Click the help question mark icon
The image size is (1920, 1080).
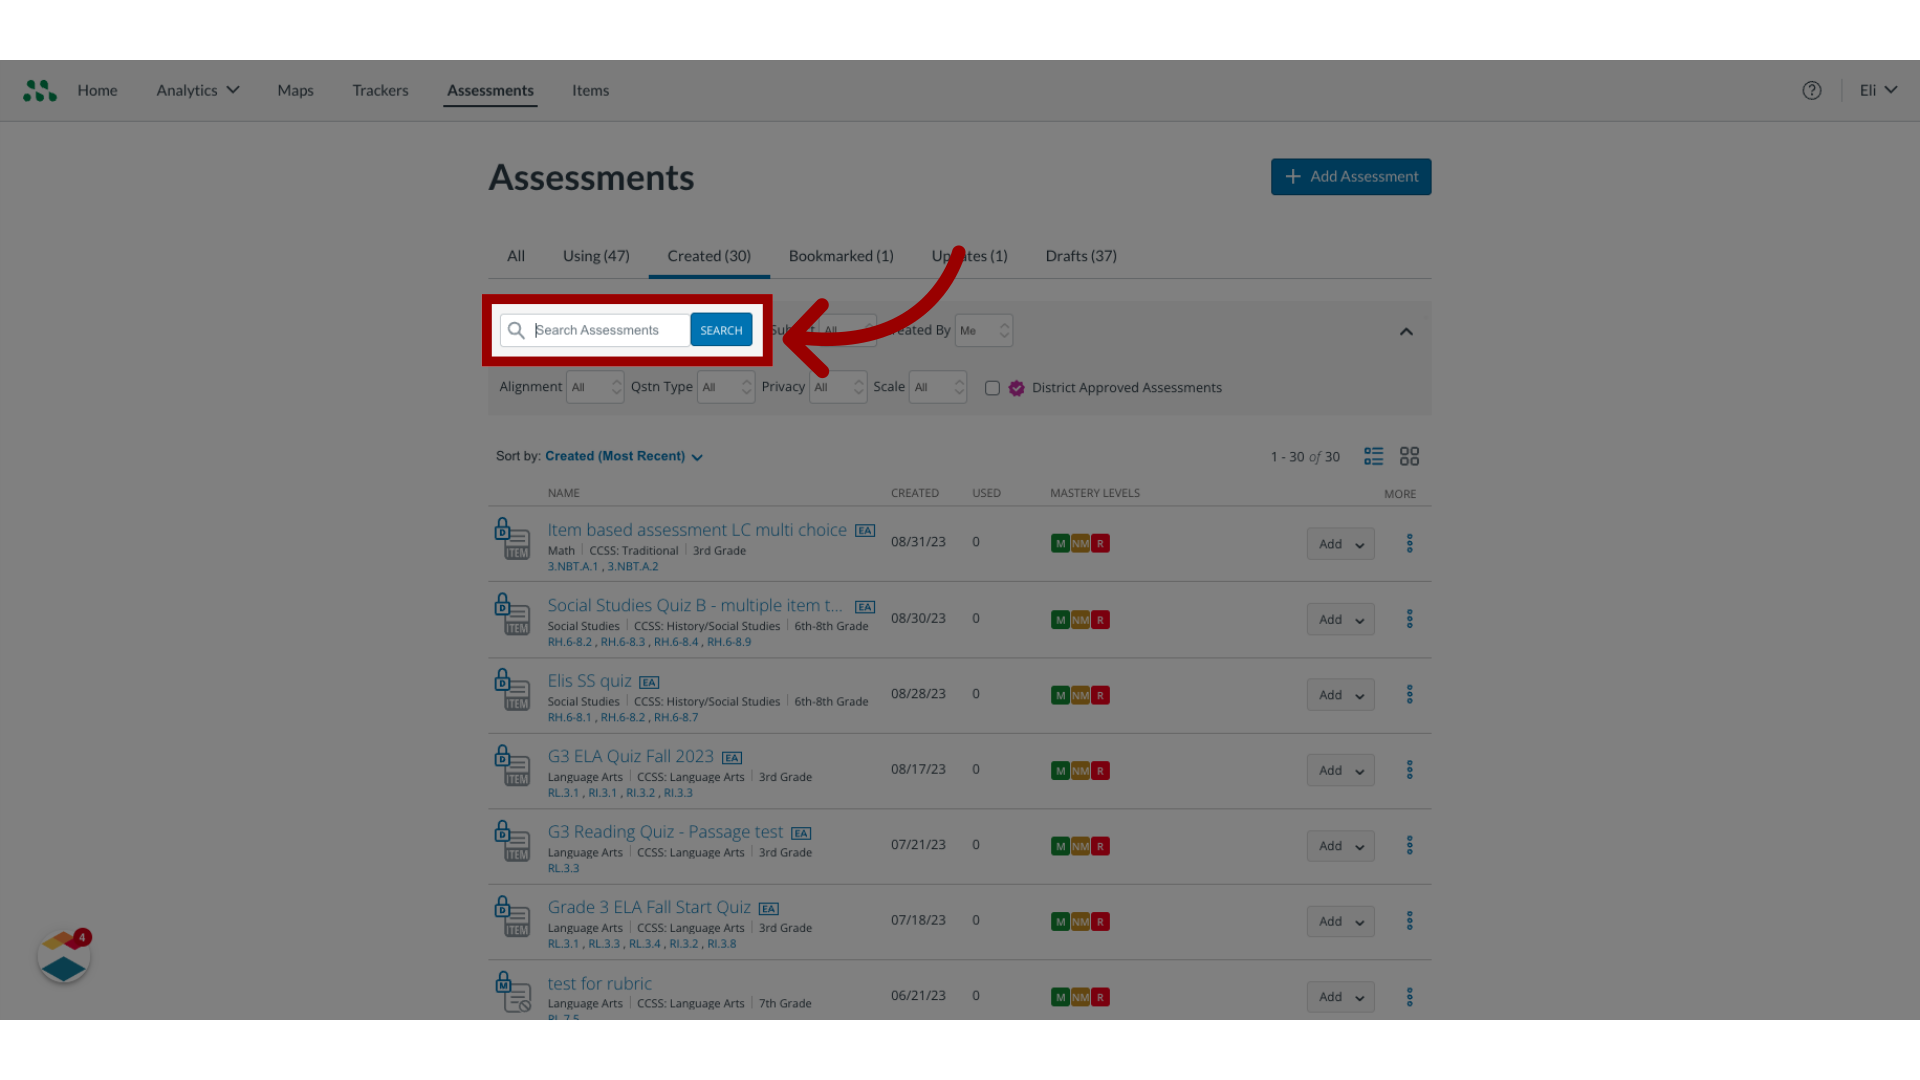point(1812,90)
